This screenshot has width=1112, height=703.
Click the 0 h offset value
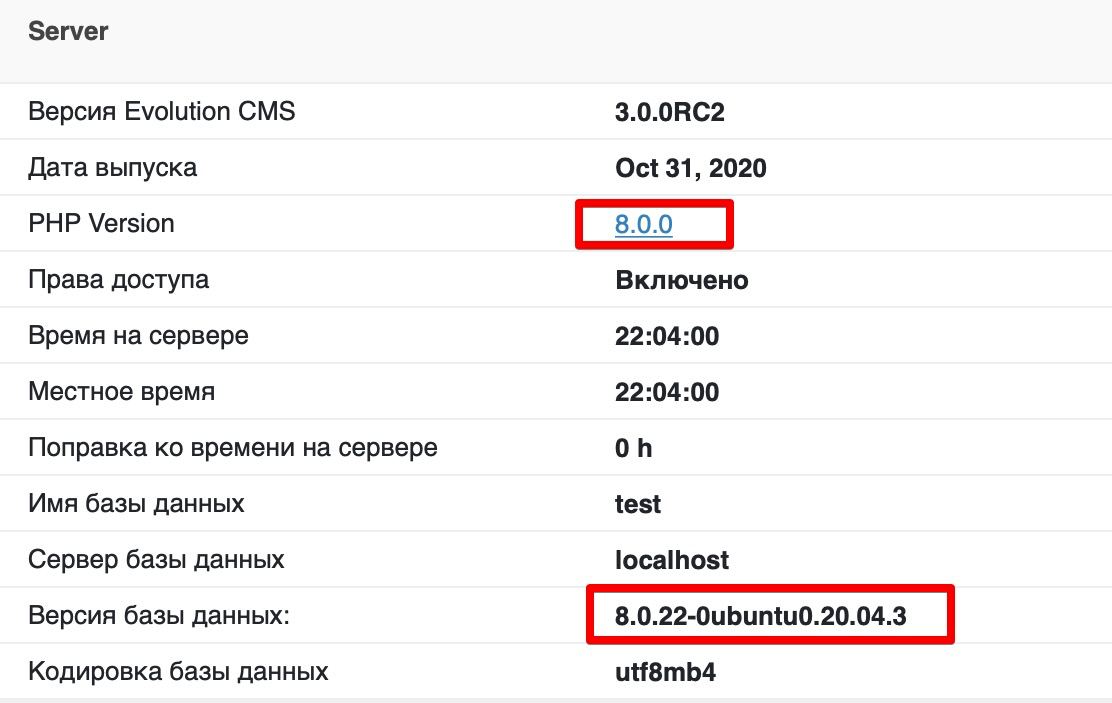(633, 448)
